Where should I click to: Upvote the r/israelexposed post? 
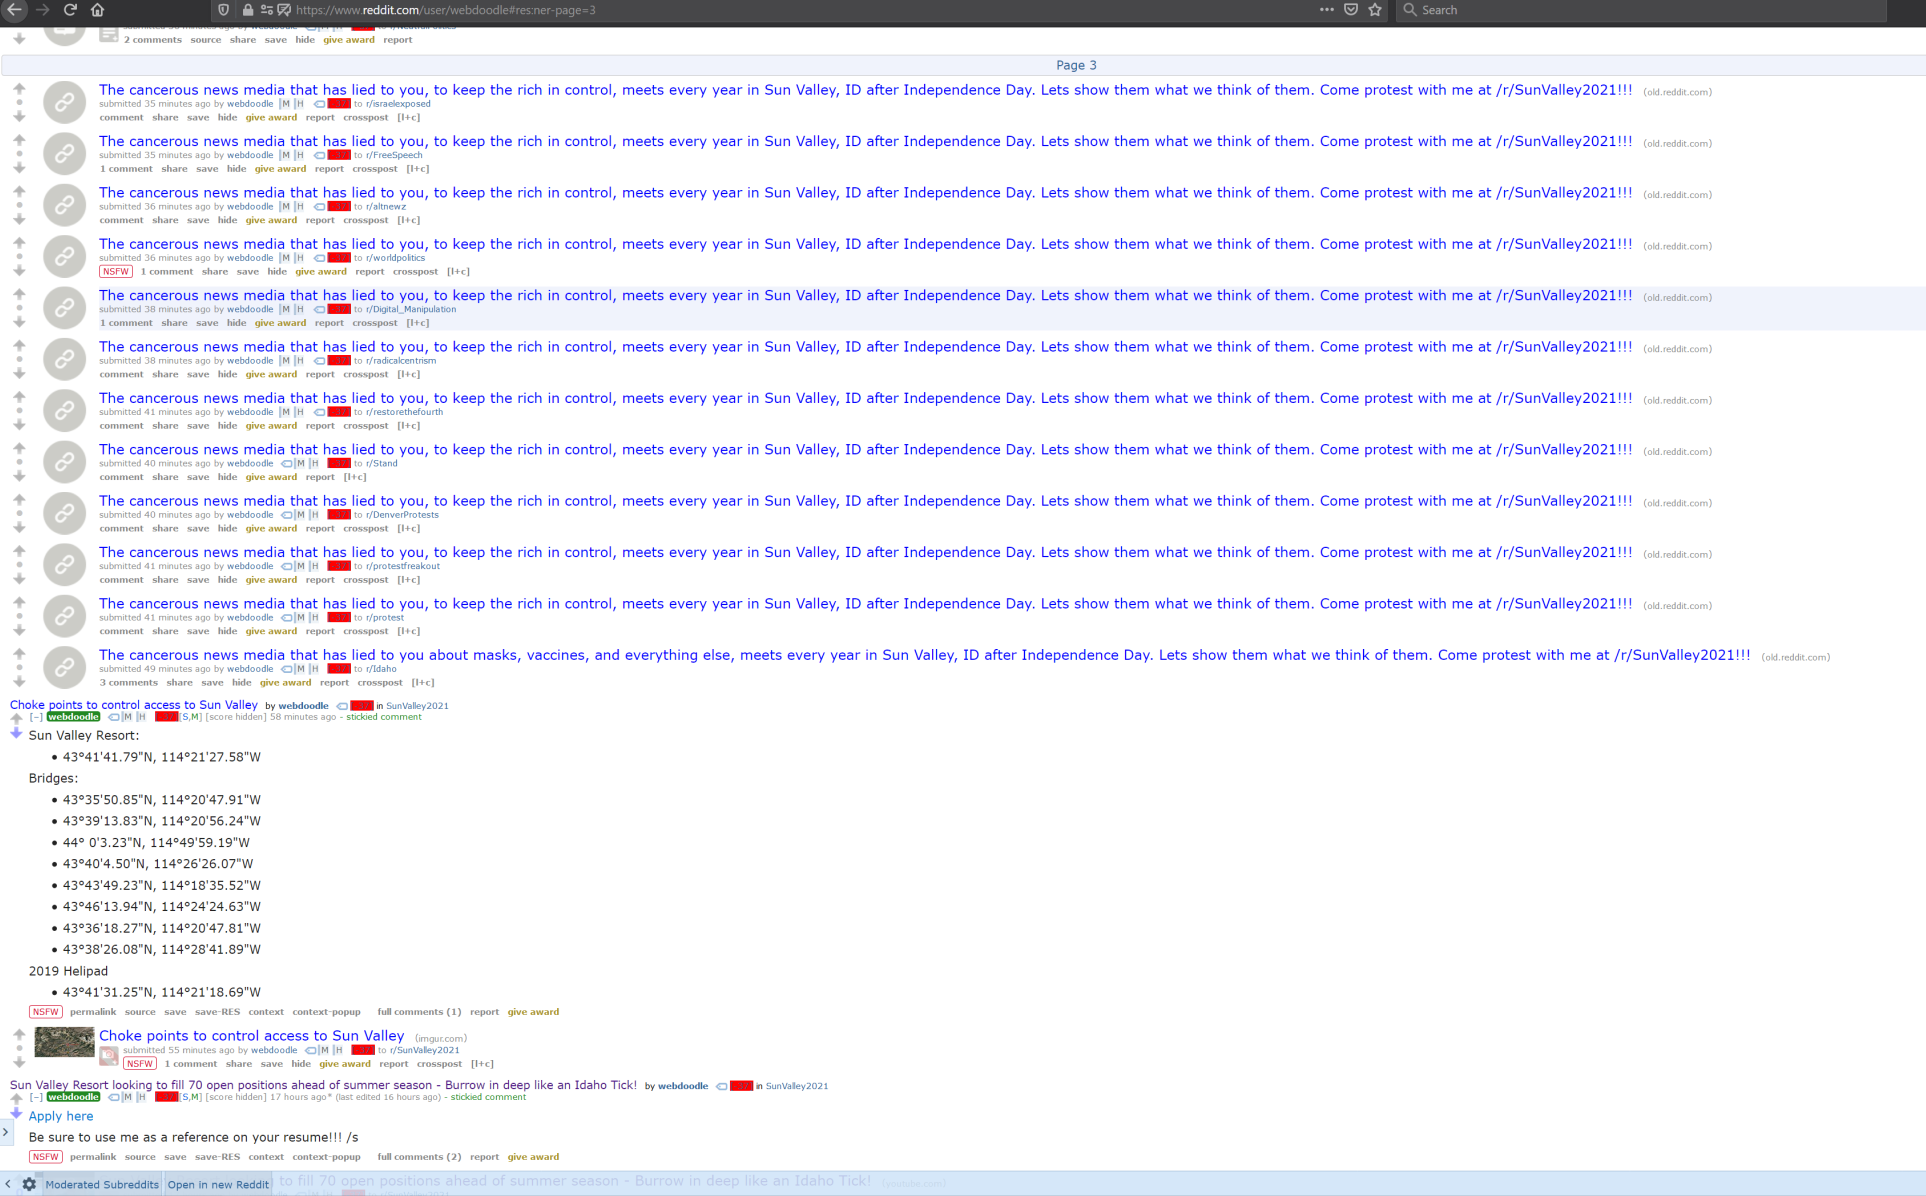pos(19,89)
